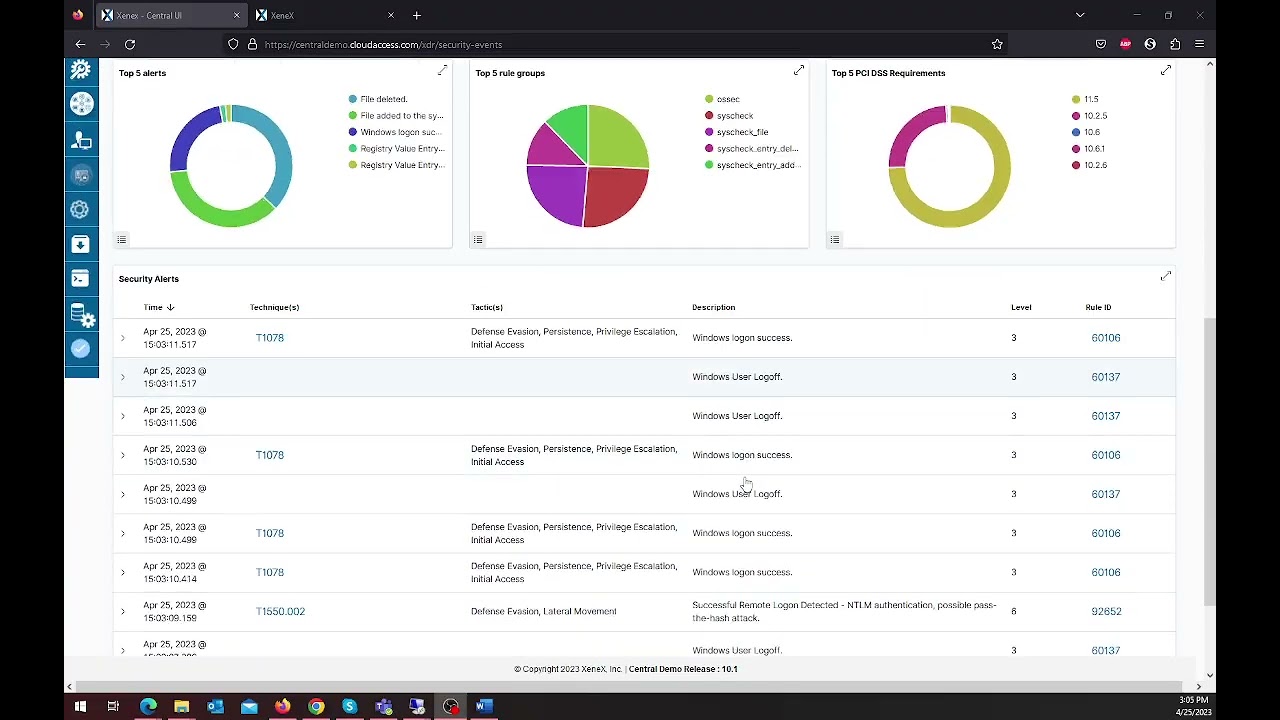This screenshot has width=1280, height=720.
Task: Open a new browser tab with the plus
Action: click(x=417, y=15)
